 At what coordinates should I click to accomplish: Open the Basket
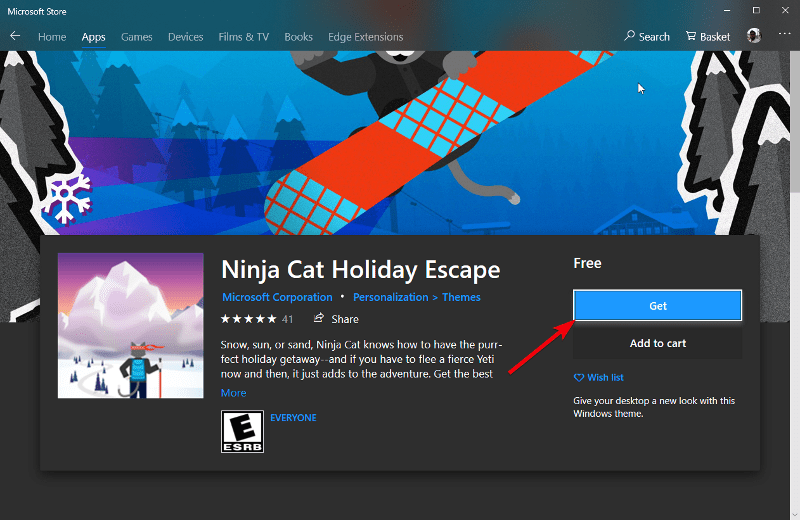[x=707, y=37]
